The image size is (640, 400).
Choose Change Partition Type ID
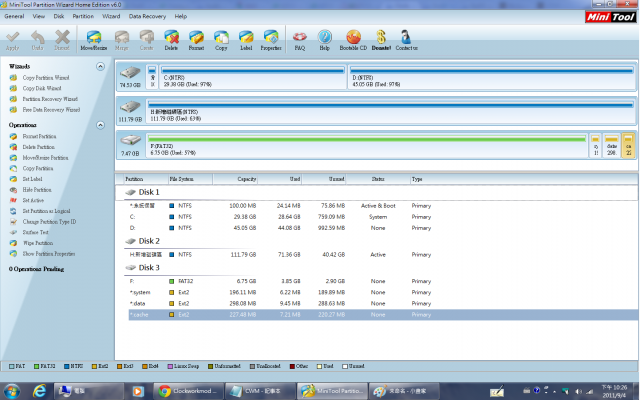49,222
